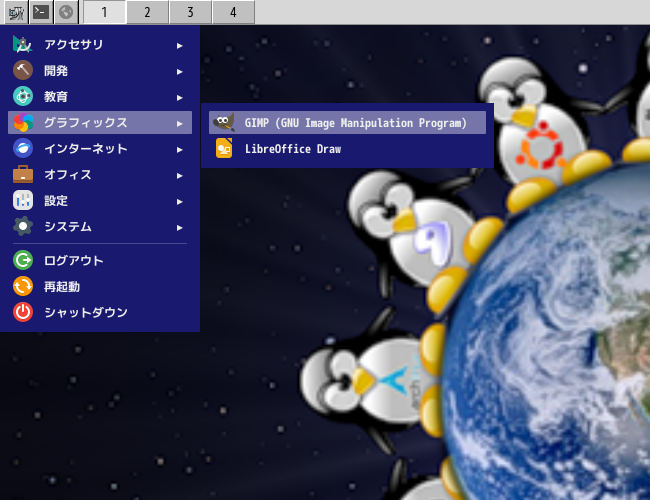650x500 pixels.
Task: Switch to workspace 2
Action: [148, 12]
